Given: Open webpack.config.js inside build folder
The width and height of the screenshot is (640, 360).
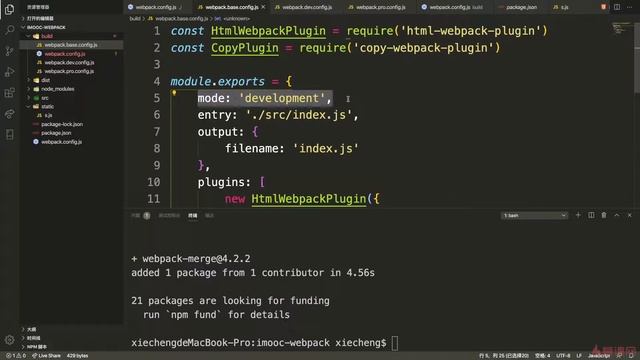Looking at the screenshot, I should [x=71, y=54].
